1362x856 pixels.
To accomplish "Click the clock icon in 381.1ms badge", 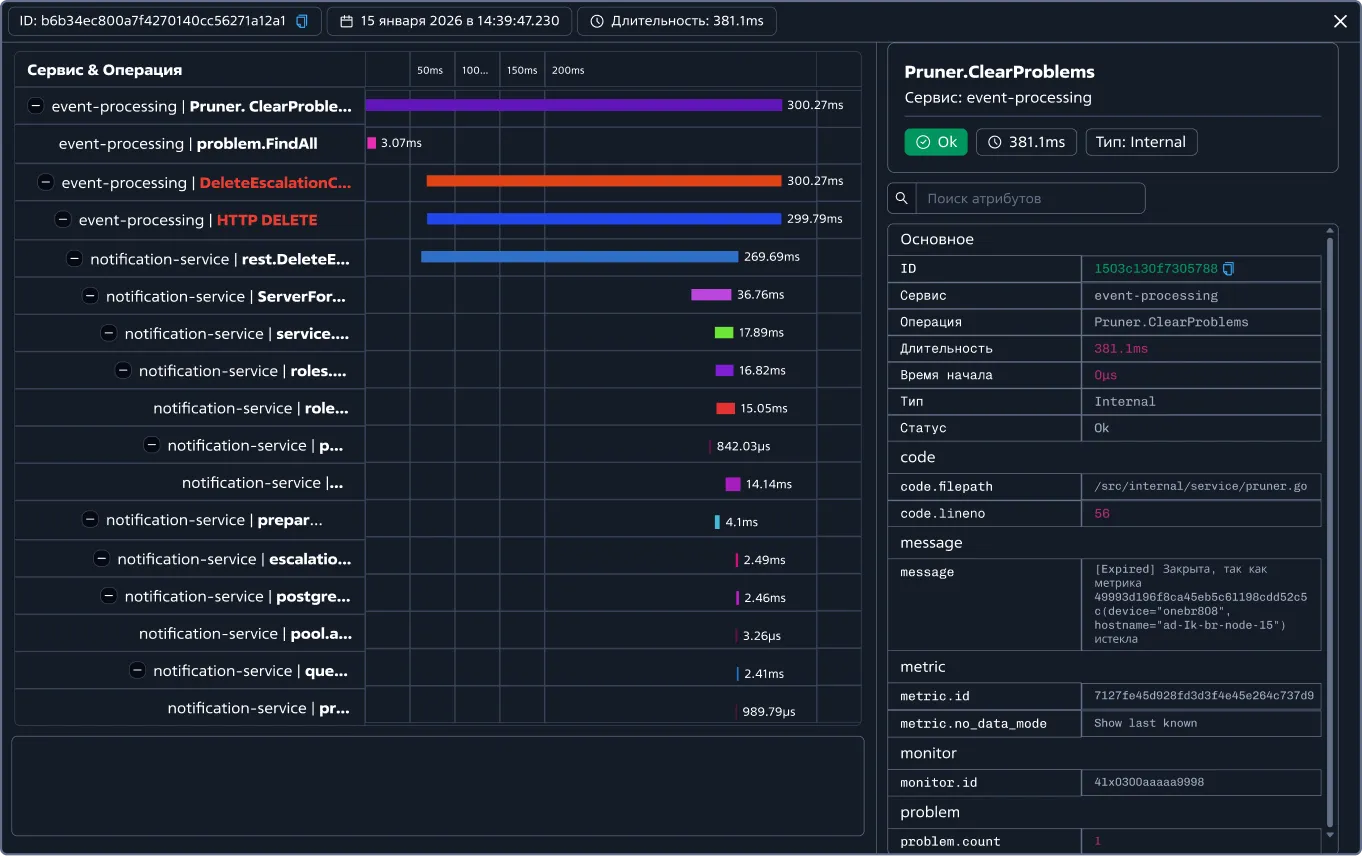I will pyautogui.click(x=994, y=142).
